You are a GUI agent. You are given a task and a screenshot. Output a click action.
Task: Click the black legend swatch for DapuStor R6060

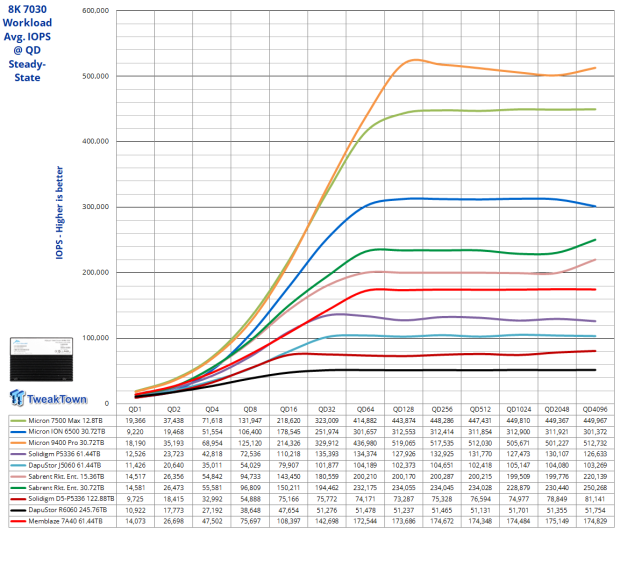(18, 510)
